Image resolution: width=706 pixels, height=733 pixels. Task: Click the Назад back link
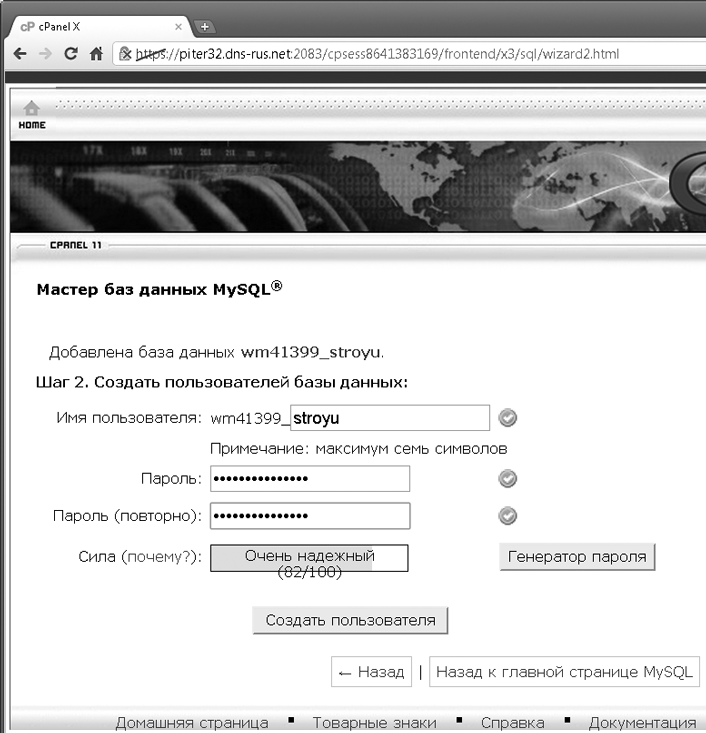tap(371, 672)
